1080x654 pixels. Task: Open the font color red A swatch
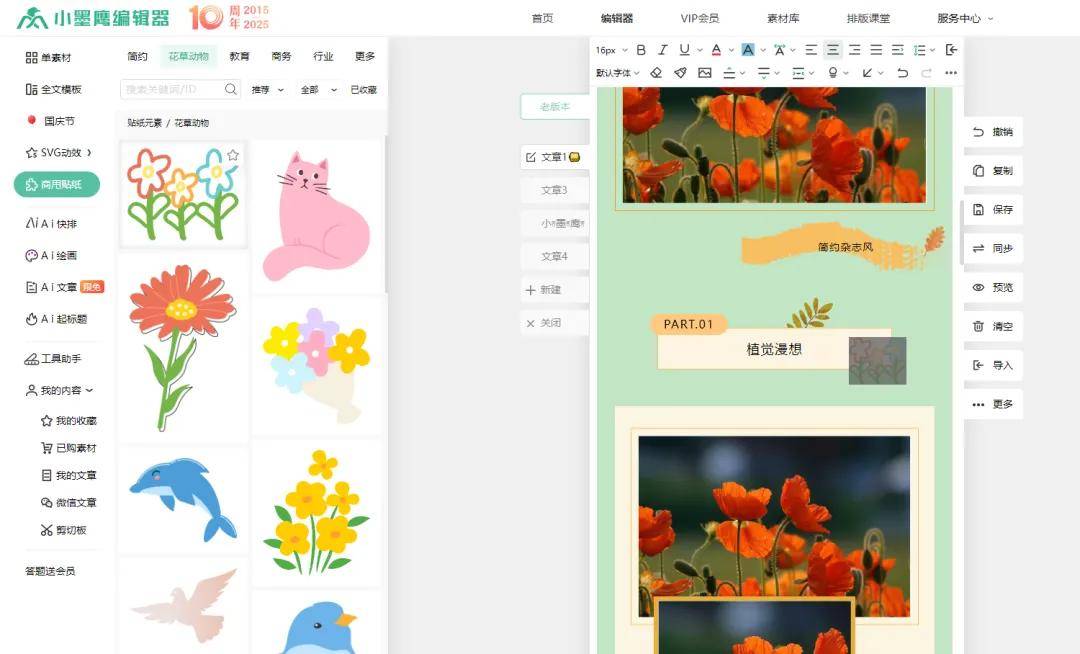pos(716,50)
